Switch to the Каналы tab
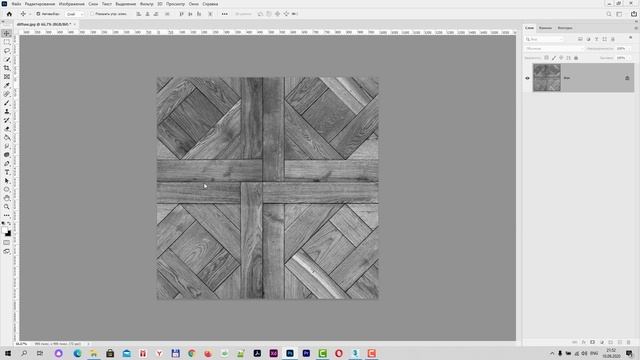The height and width of the screenshot is (360, 640). (x=545, y=28)
